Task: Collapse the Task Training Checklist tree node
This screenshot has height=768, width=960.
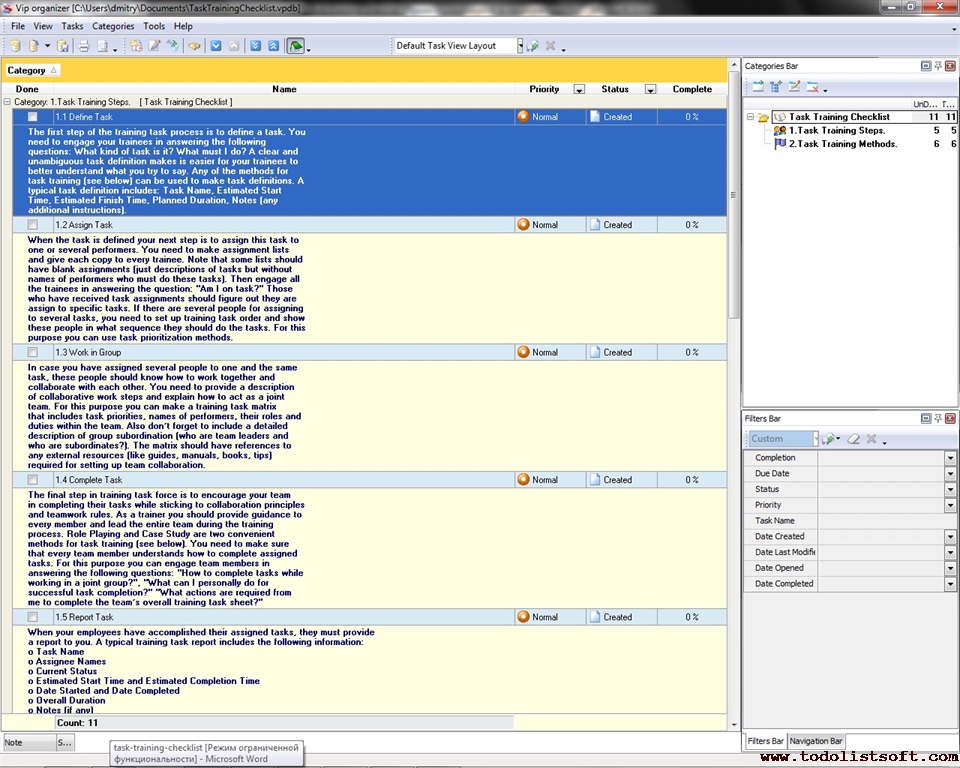Action: pos(750,117)
